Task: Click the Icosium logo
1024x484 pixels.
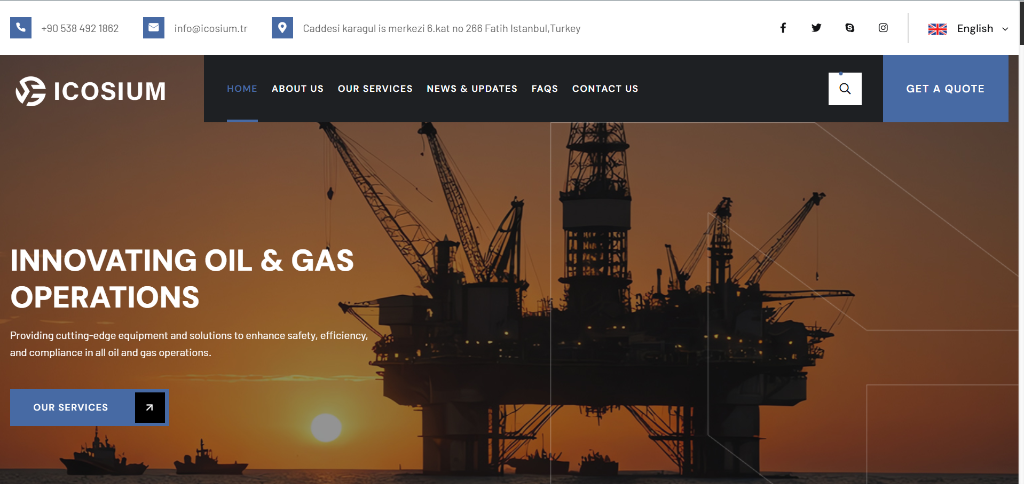Action: click(x=90, y=91)
